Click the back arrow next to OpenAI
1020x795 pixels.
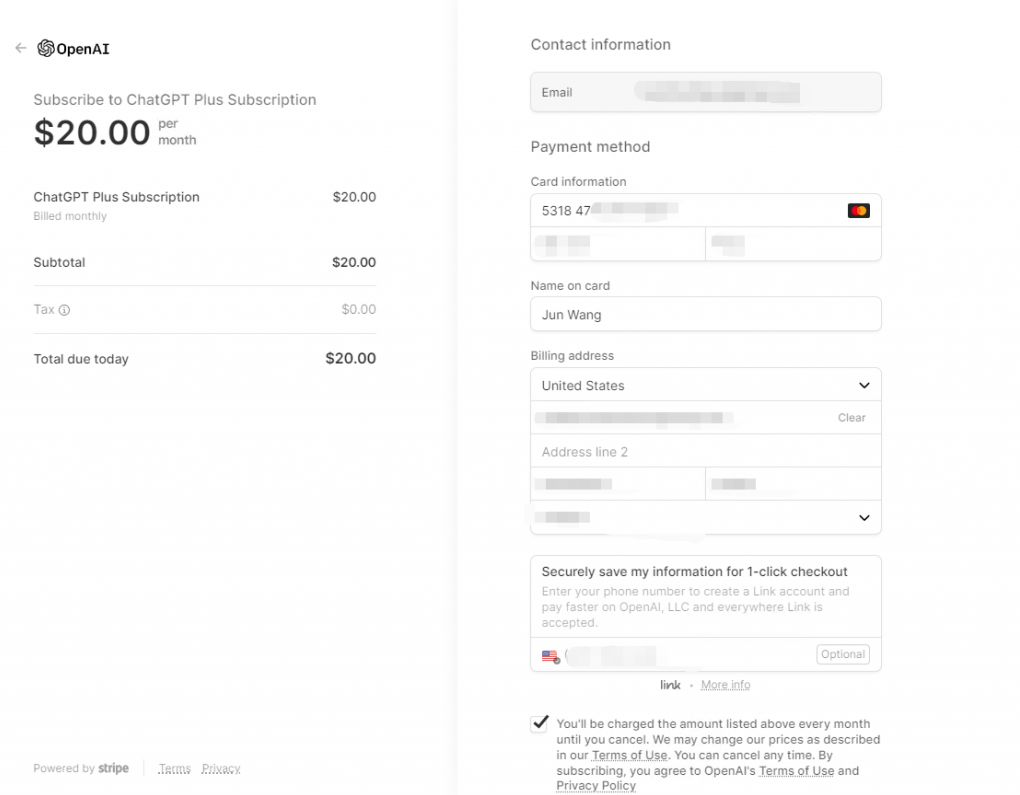[x=20, y=48]
